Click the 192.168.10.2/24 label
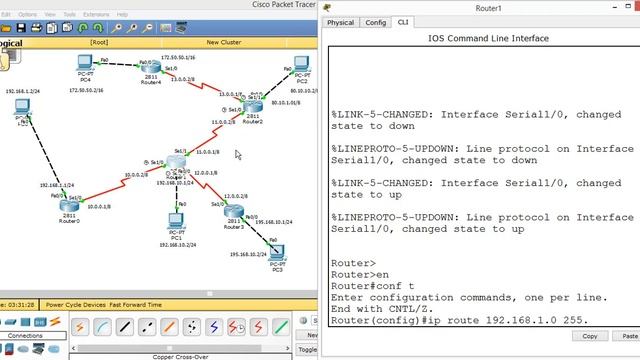Screen dimensions: 640x360 click(x=178, y=245)
